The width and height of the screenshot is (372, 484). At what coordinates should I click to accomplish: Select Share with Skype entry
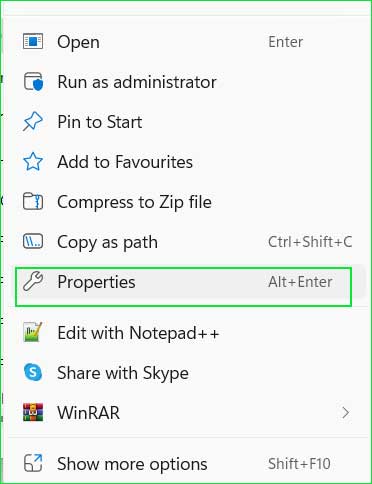(x=184, y=373)
